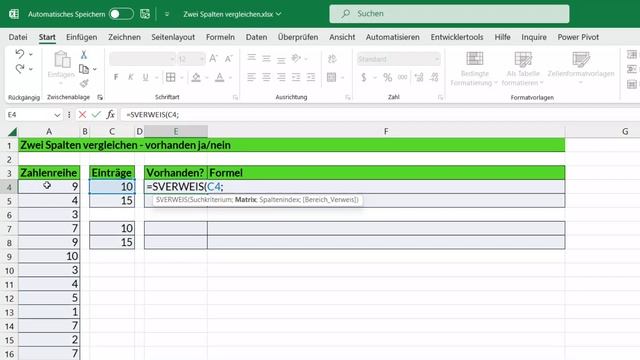This screenshot has height=360, width=640.
Task: Open the Automatisieren tab
Action: (x=393, y=37)
